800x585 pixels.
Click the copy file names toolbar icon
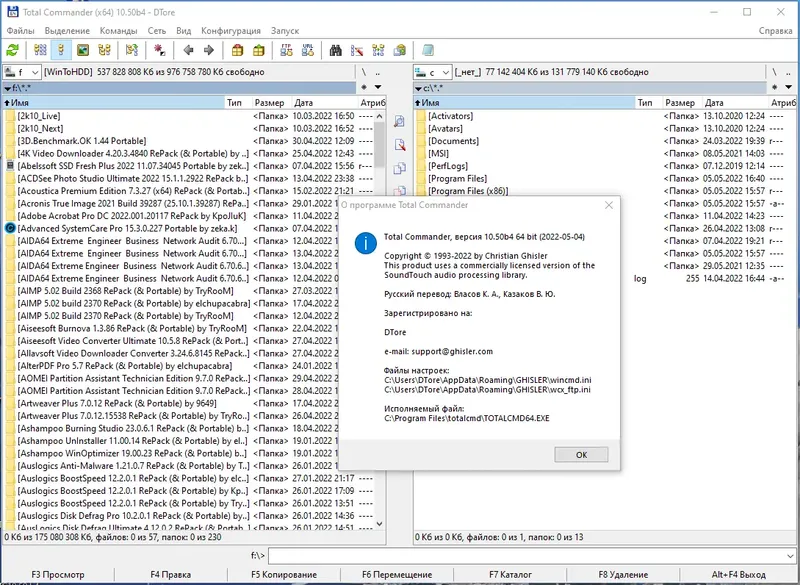click(399, 50)
